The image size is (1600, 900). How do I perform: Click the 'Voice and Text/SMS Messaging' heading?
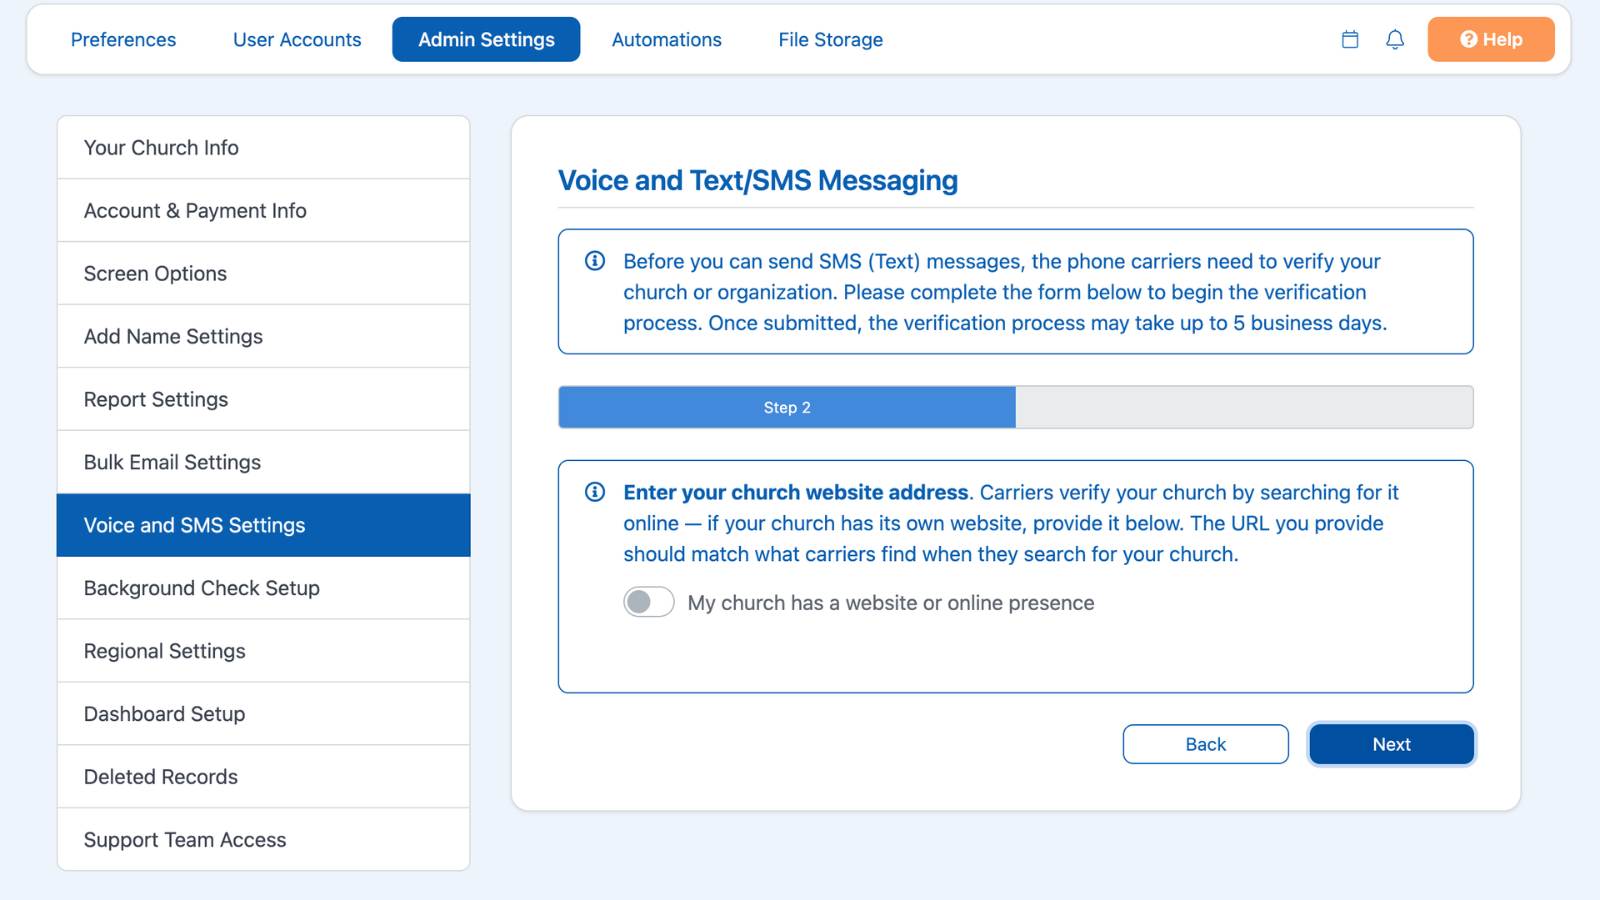click(757, 180)
